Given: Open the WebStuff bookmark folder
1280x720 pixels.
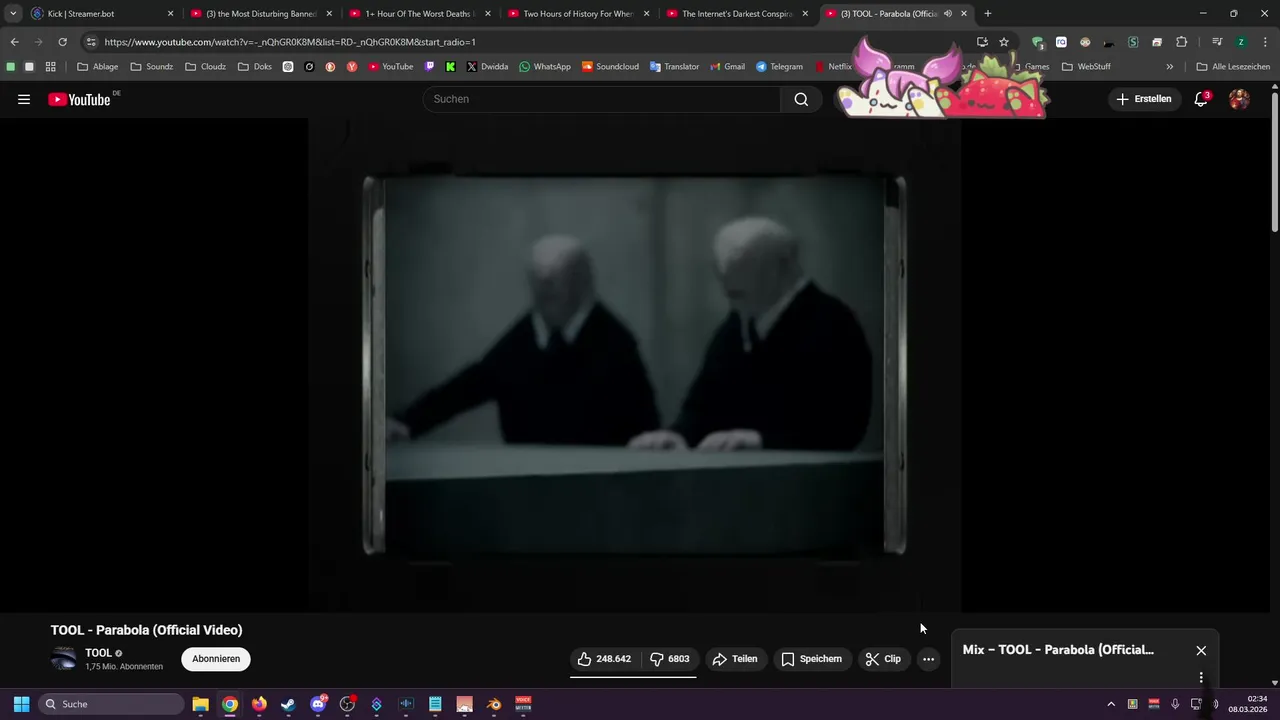Looking at the screenshot, I should [1087, 67].
